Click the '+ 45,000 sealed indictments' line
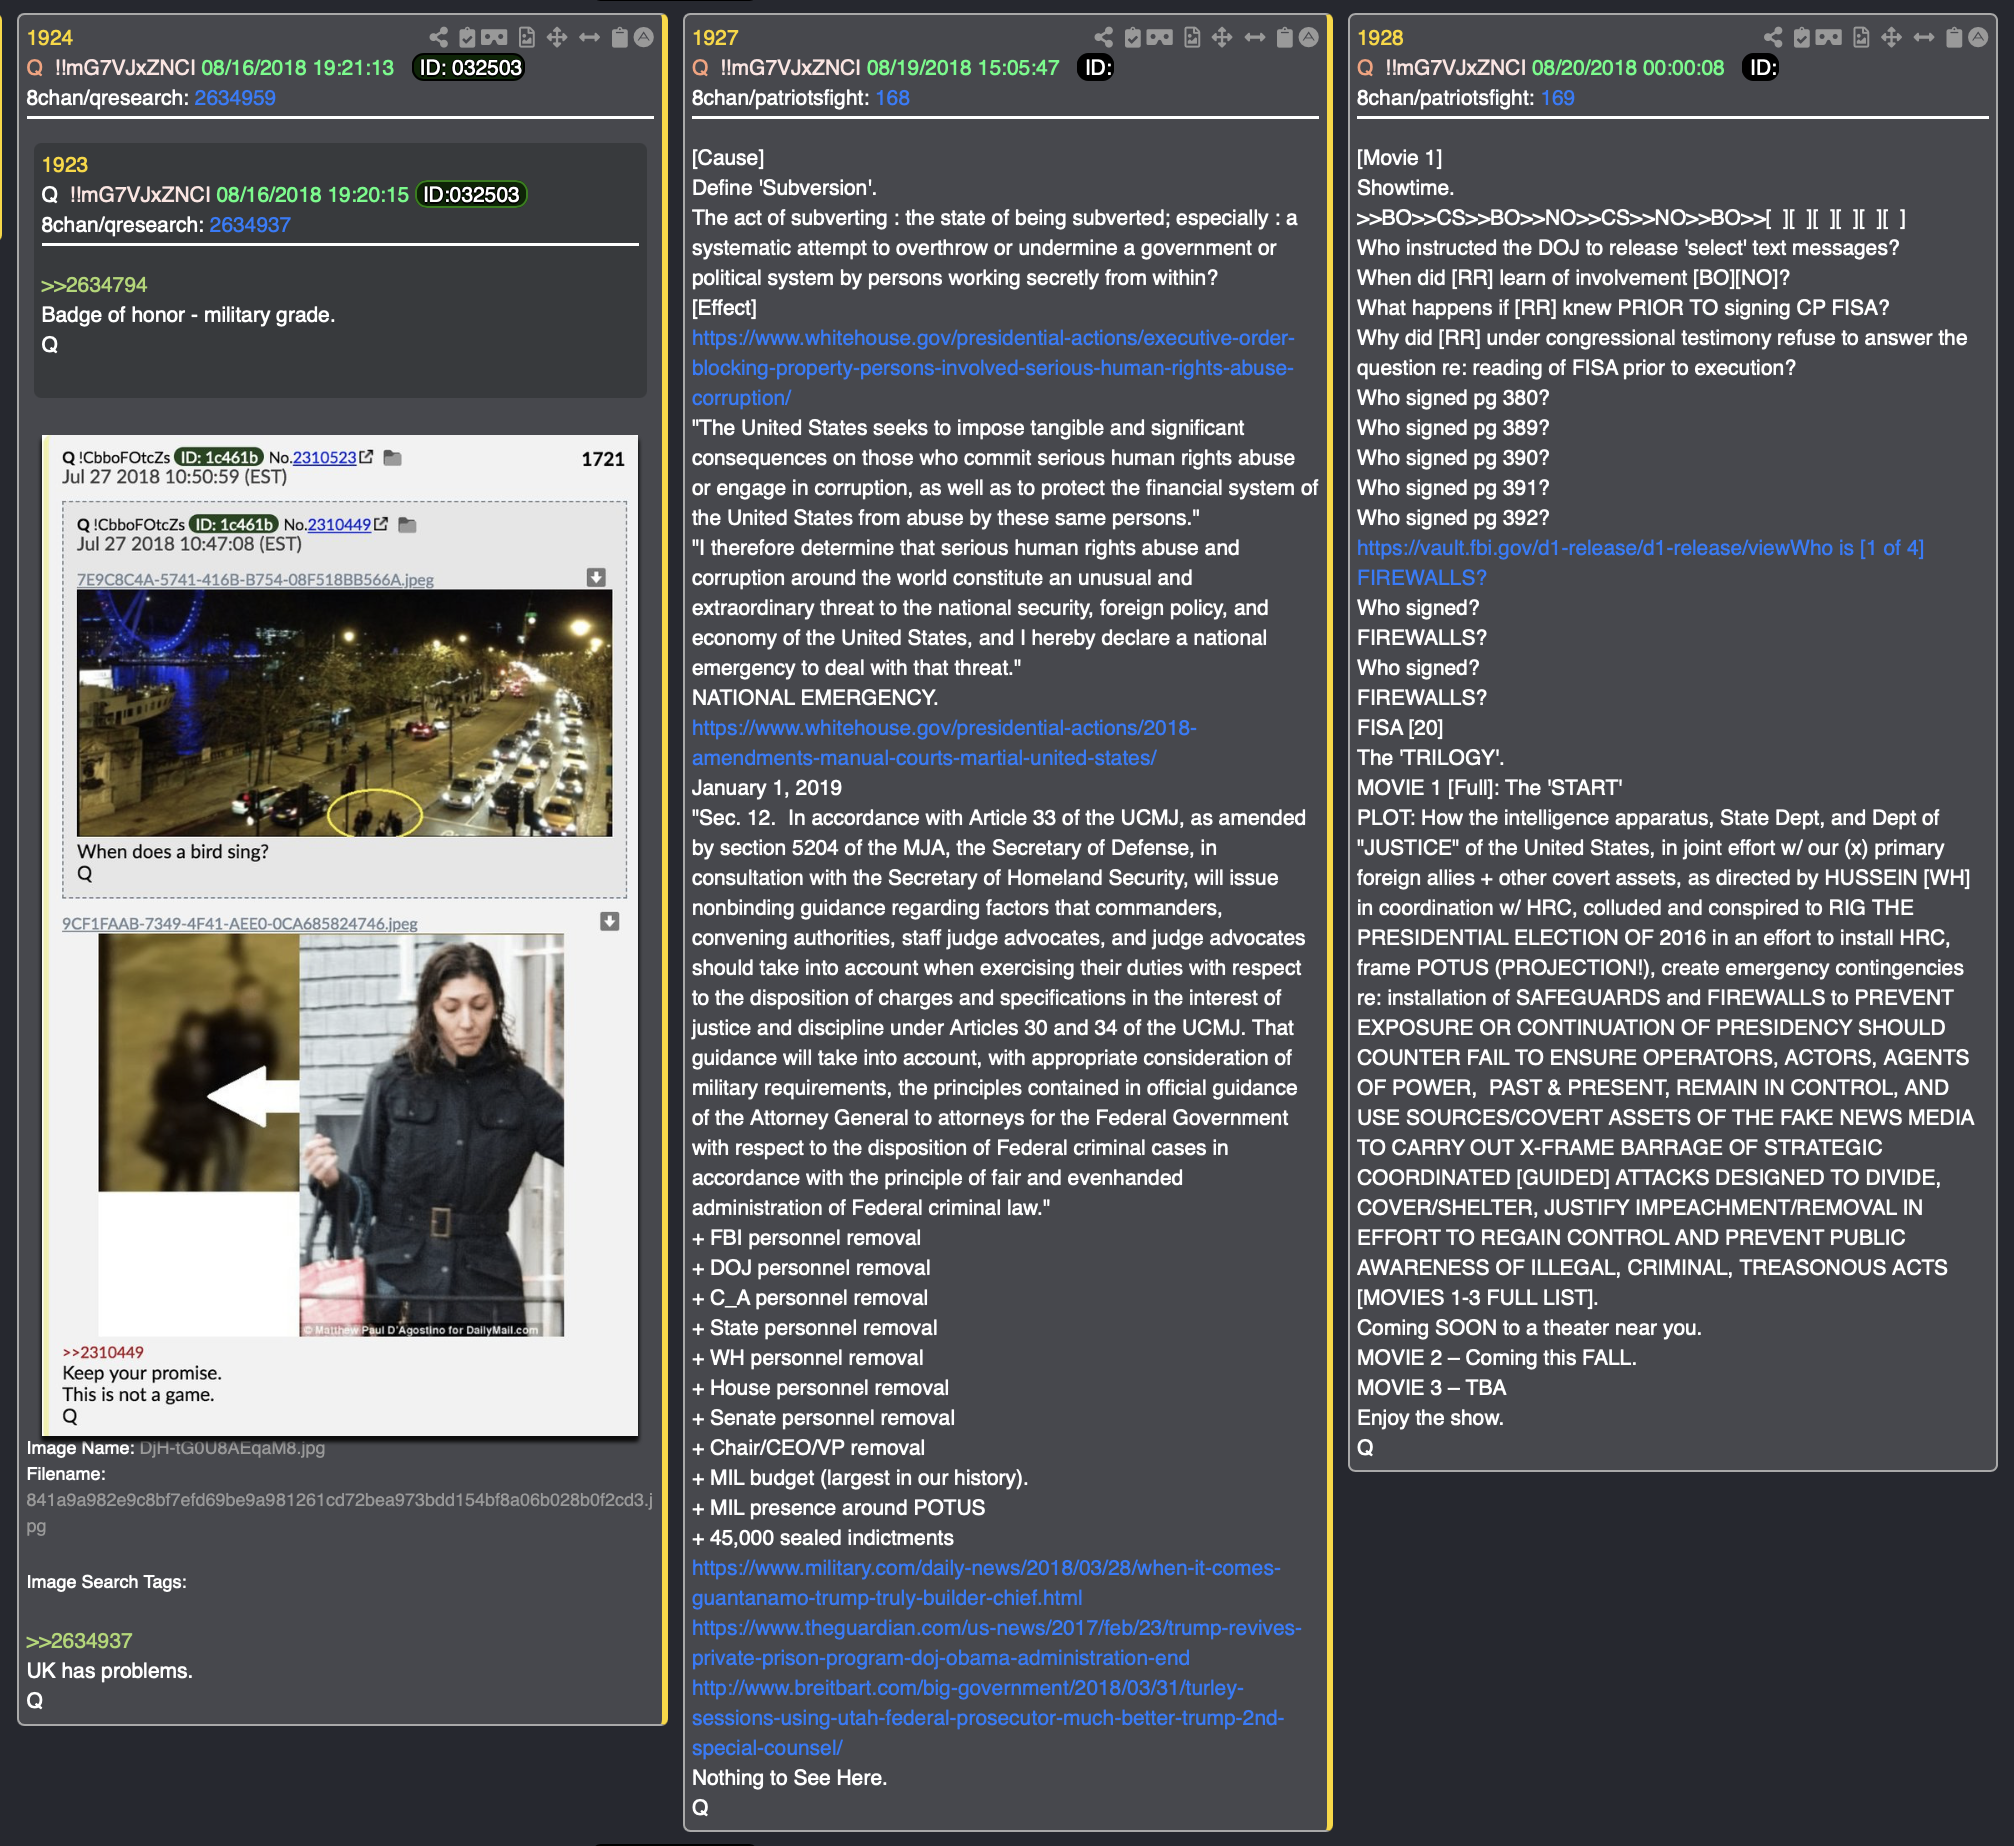The height and width of the screenshot is (1846, 2014). [x=823, y=1538]
